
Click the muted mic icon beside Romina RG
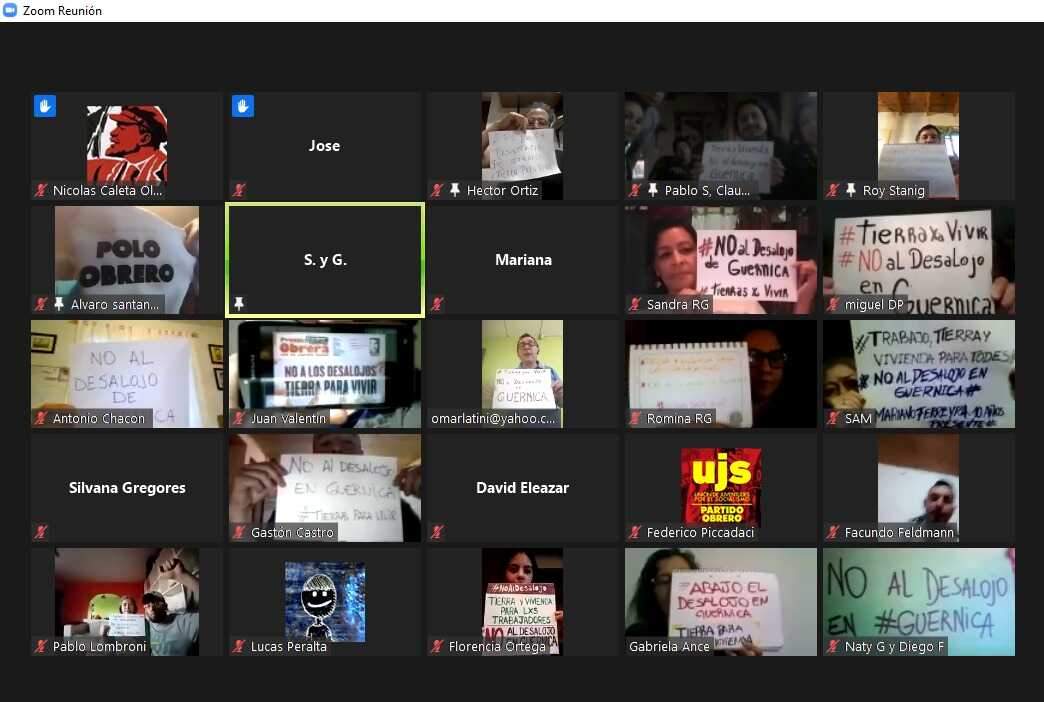tap(636, 418)
